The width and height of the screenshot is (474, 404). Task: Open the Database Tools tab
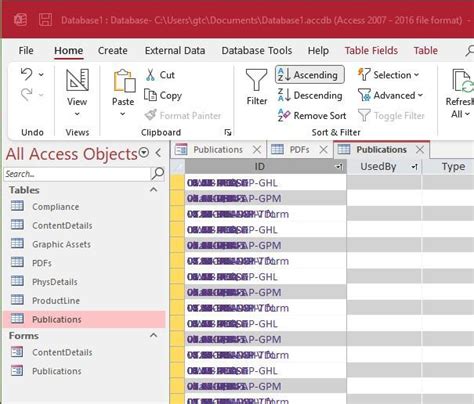257,51
